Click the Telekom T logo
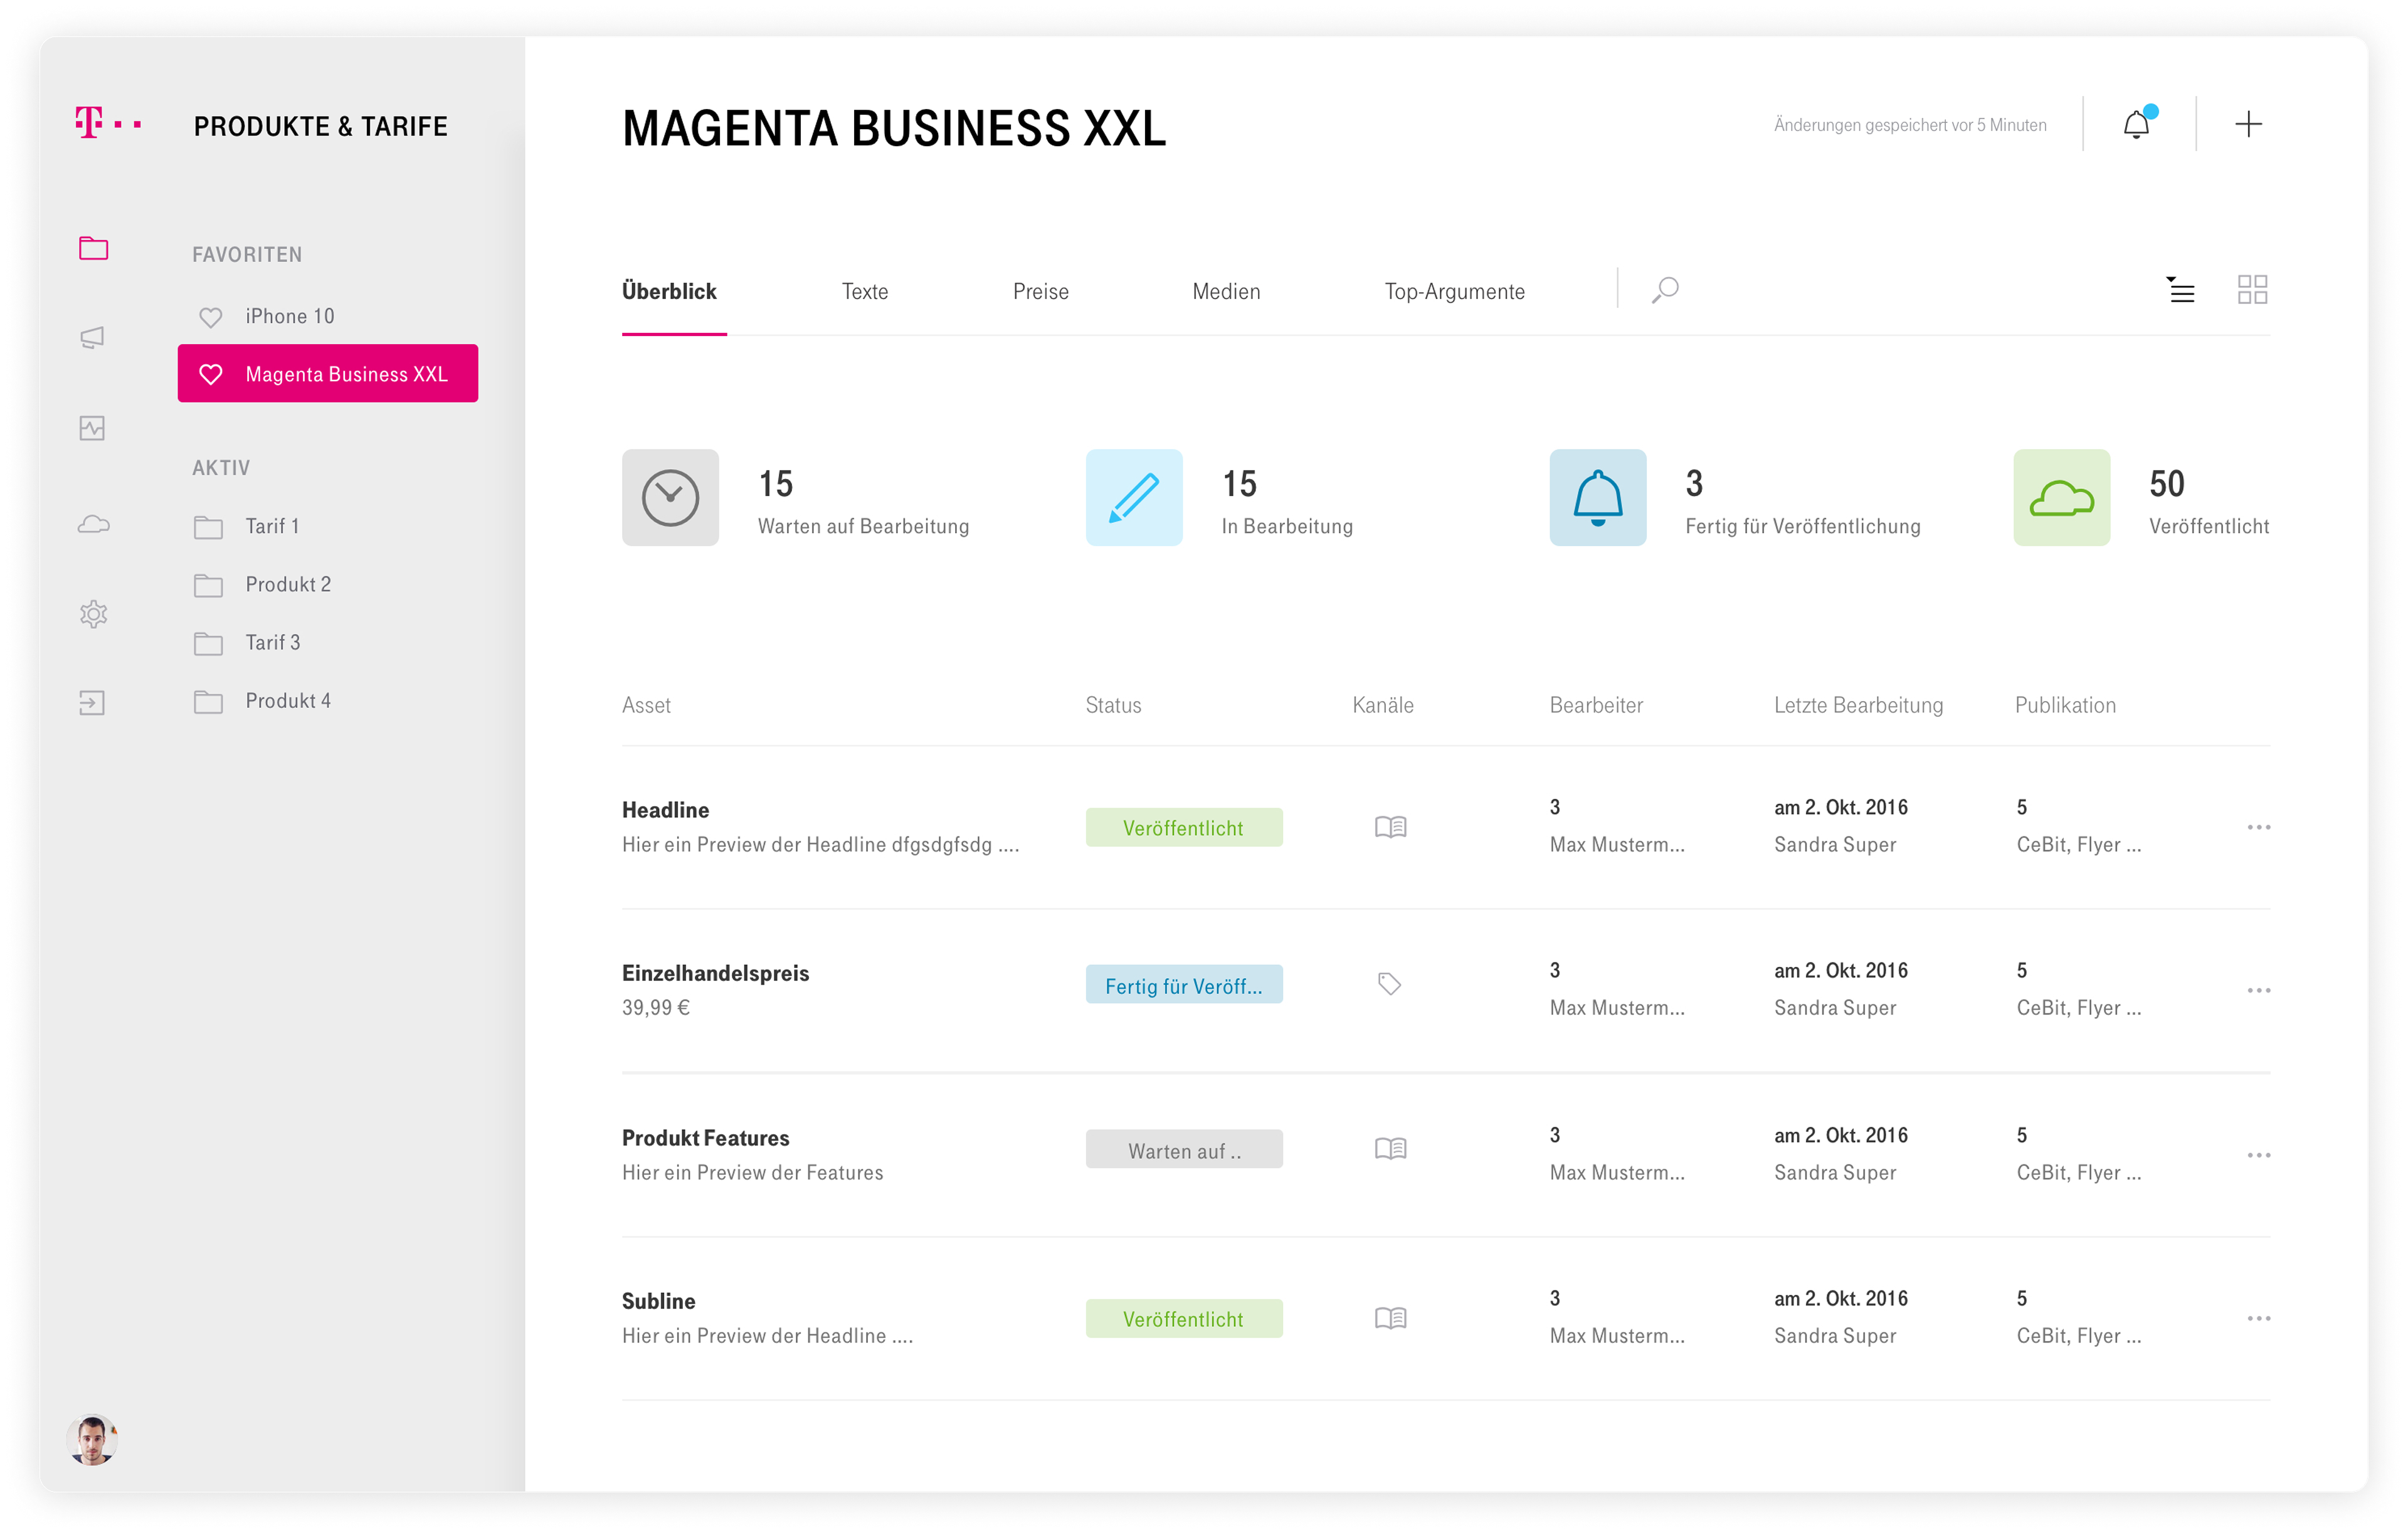Viewport: 2408px width, 1535px height. tap(108, 122)
